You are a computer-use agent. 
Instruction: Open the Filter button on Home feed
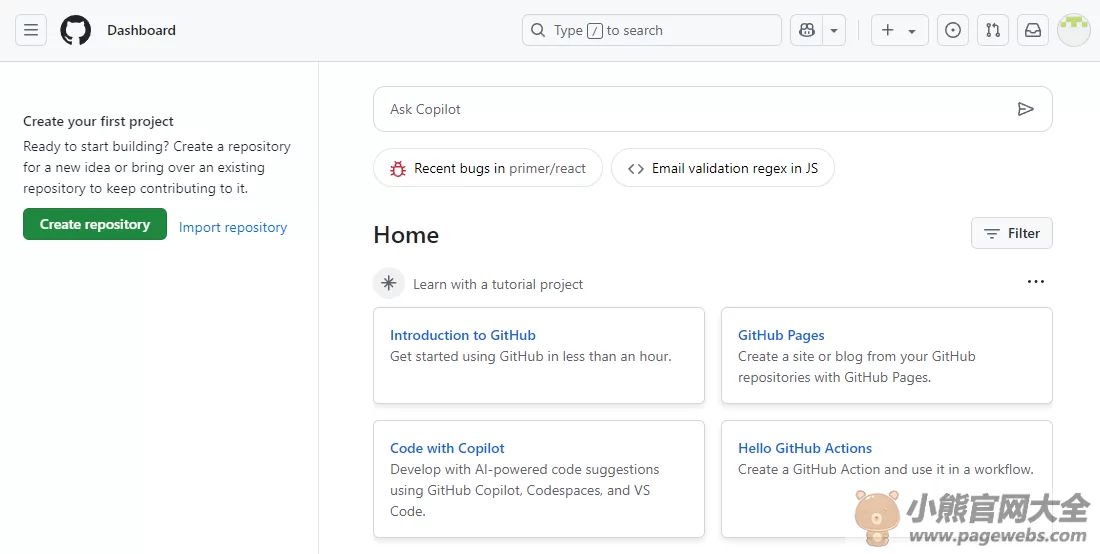click(1012, 233)
